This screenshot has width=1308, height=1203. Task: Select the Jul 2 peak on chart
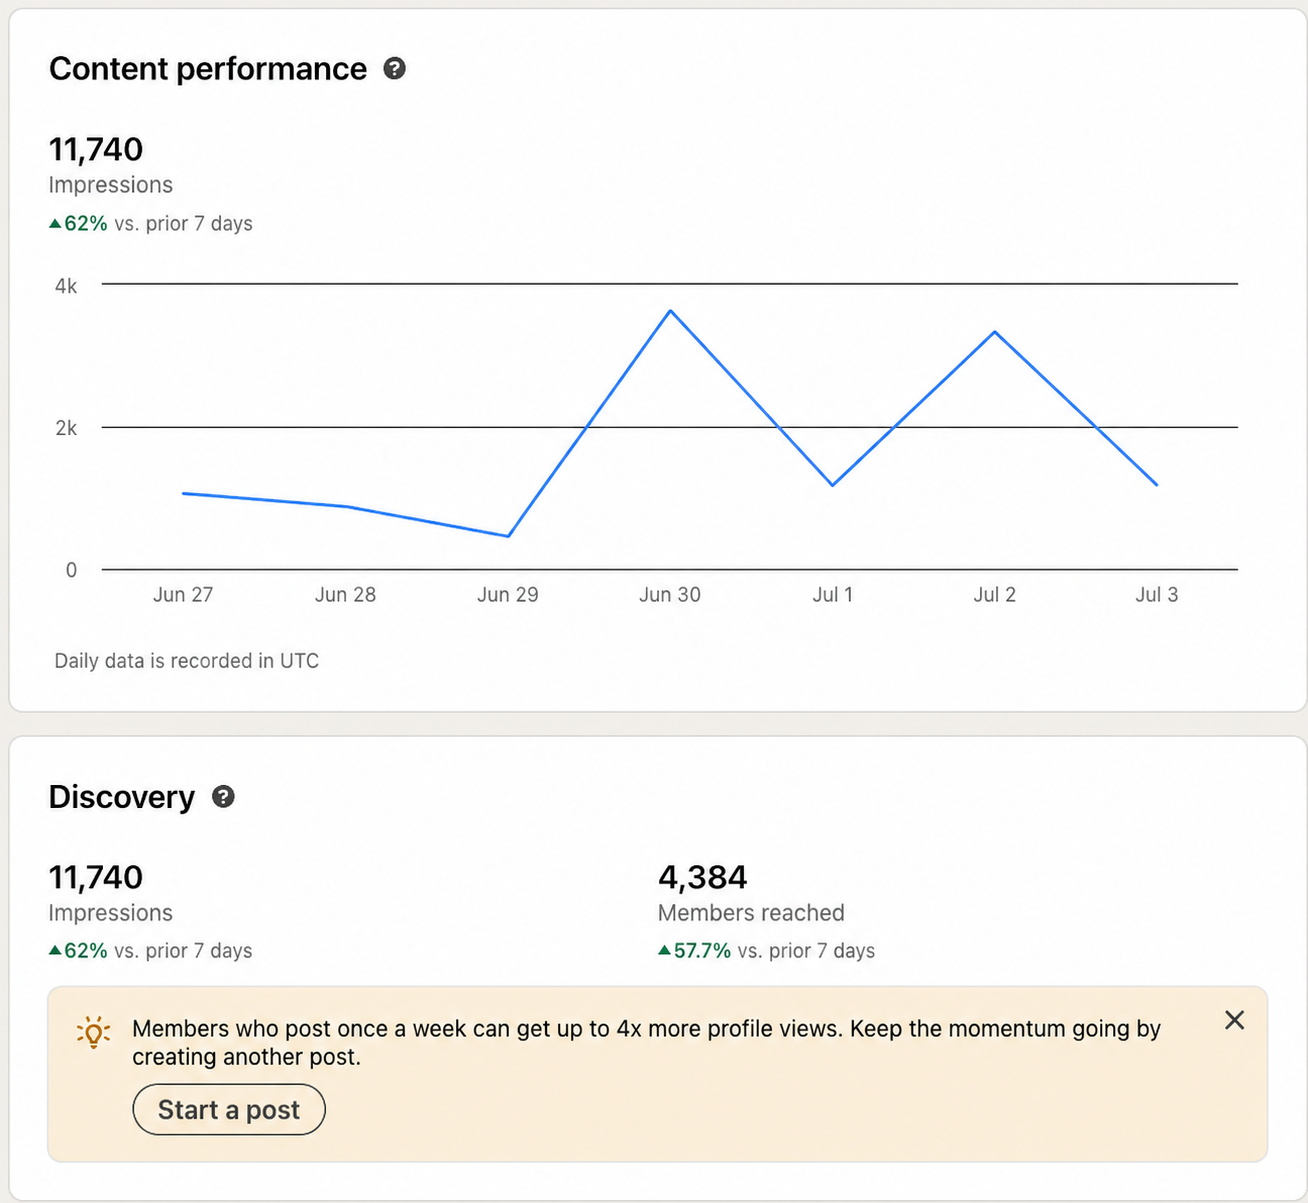click(x=994, y=332)
